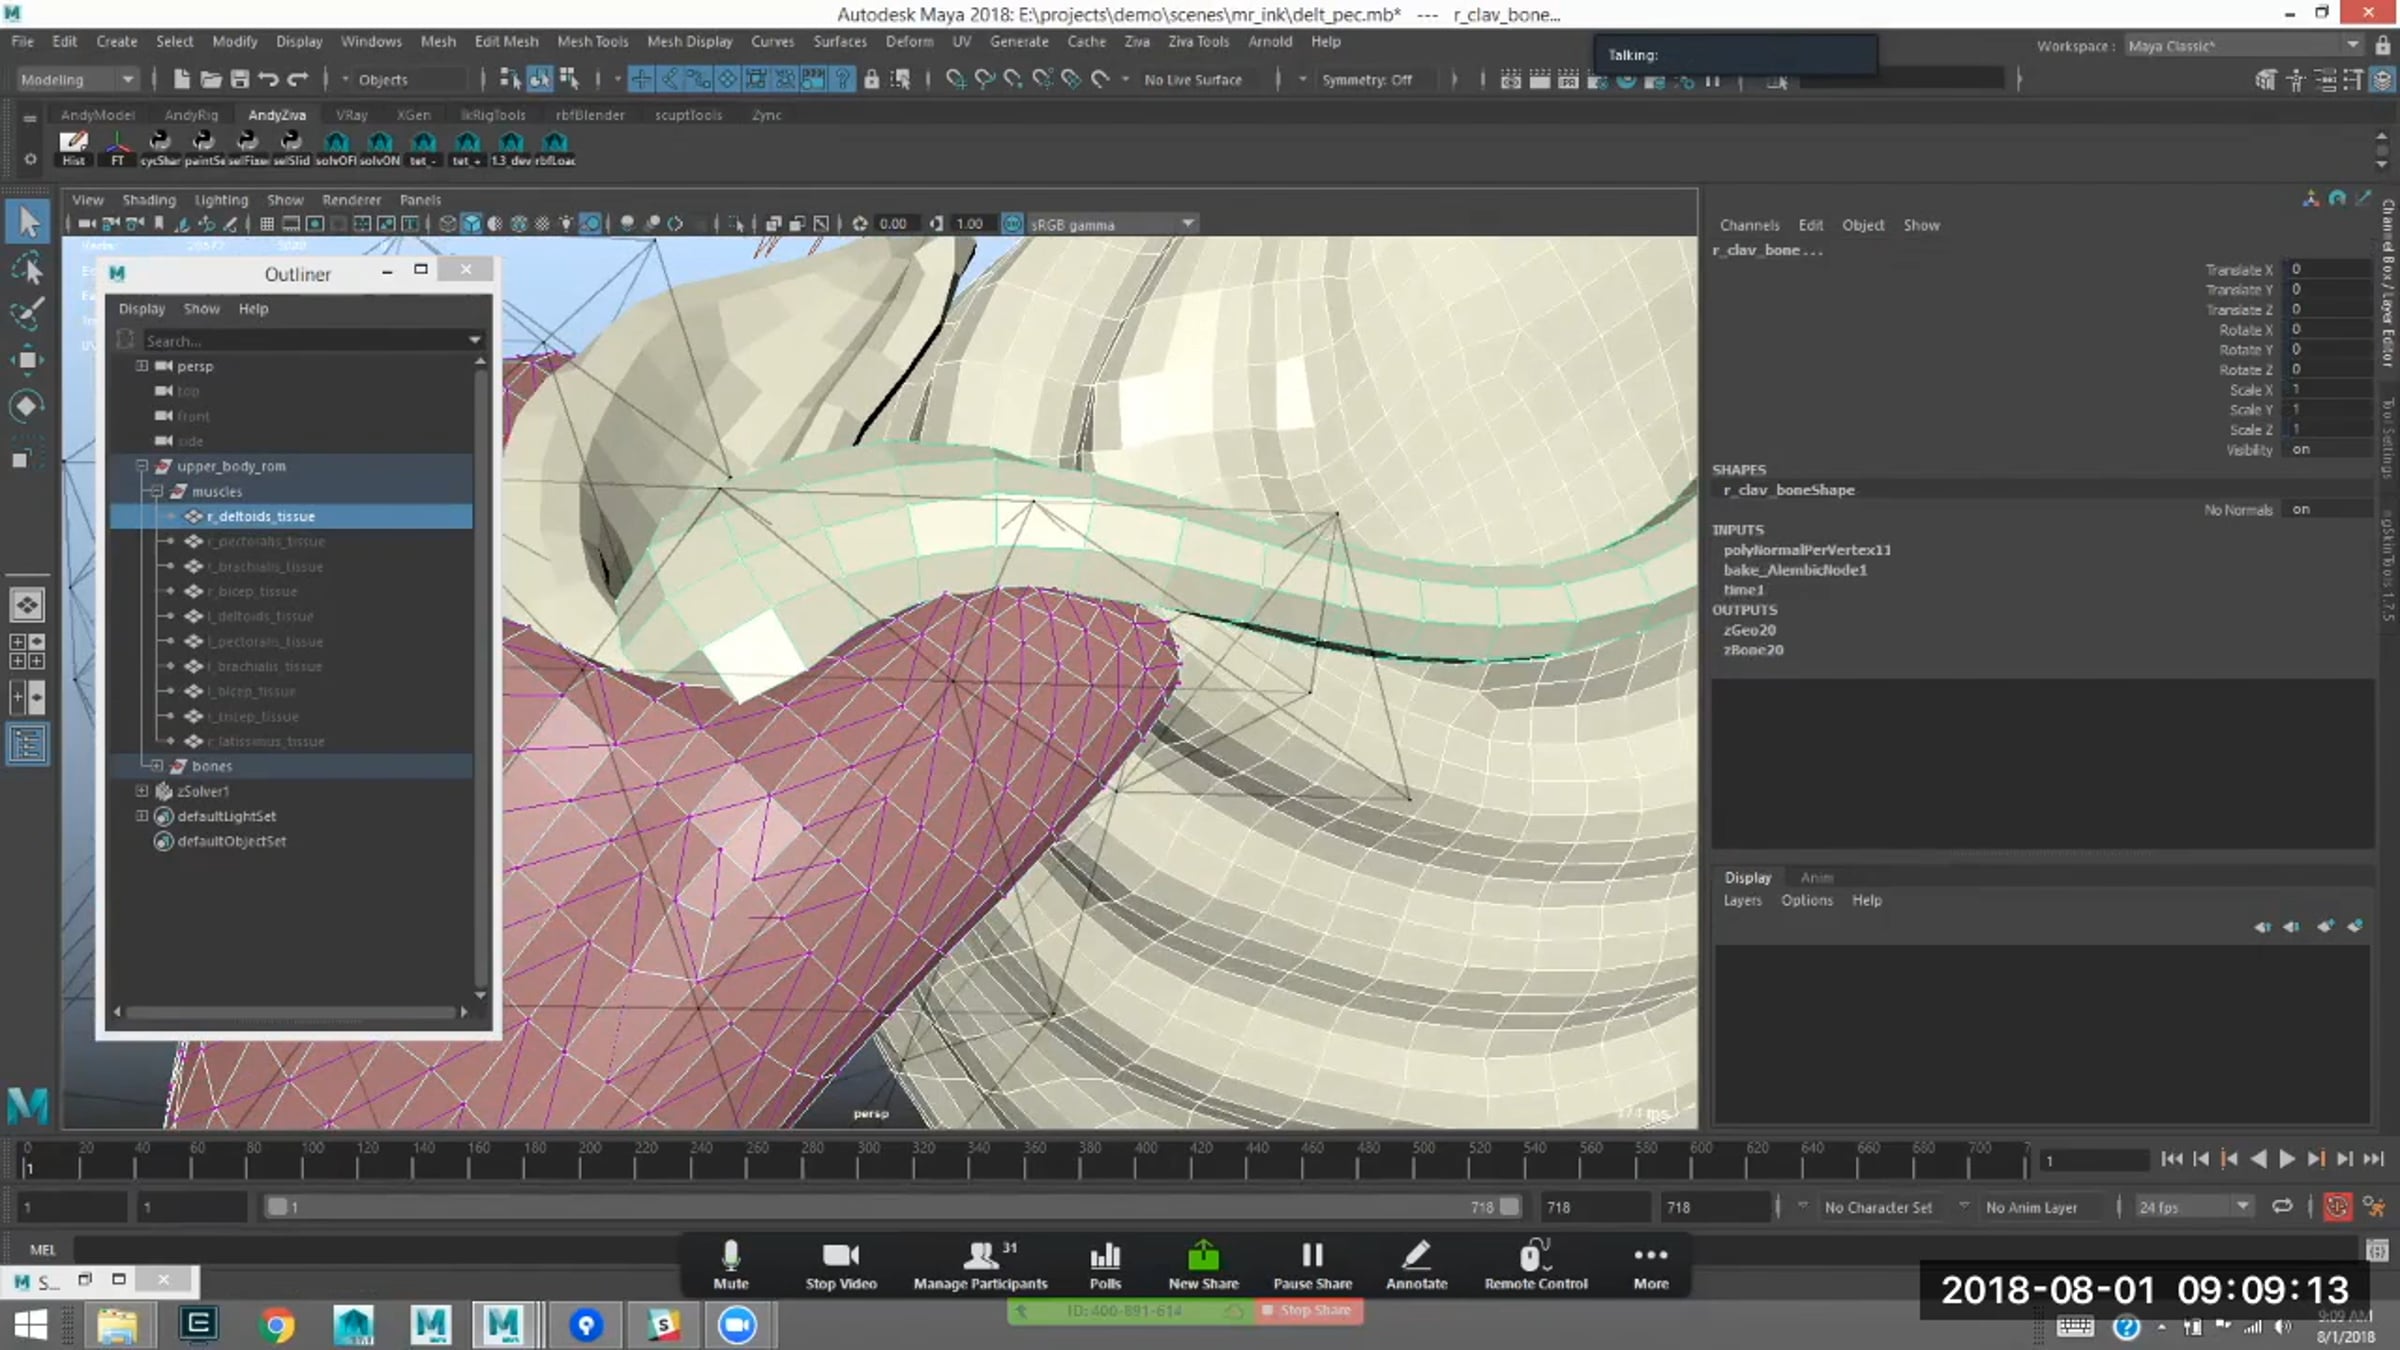The height and width of the screenshot is (1350, 2400).
Task: Activate the Lasso select tool
Action: click(27, 269)
